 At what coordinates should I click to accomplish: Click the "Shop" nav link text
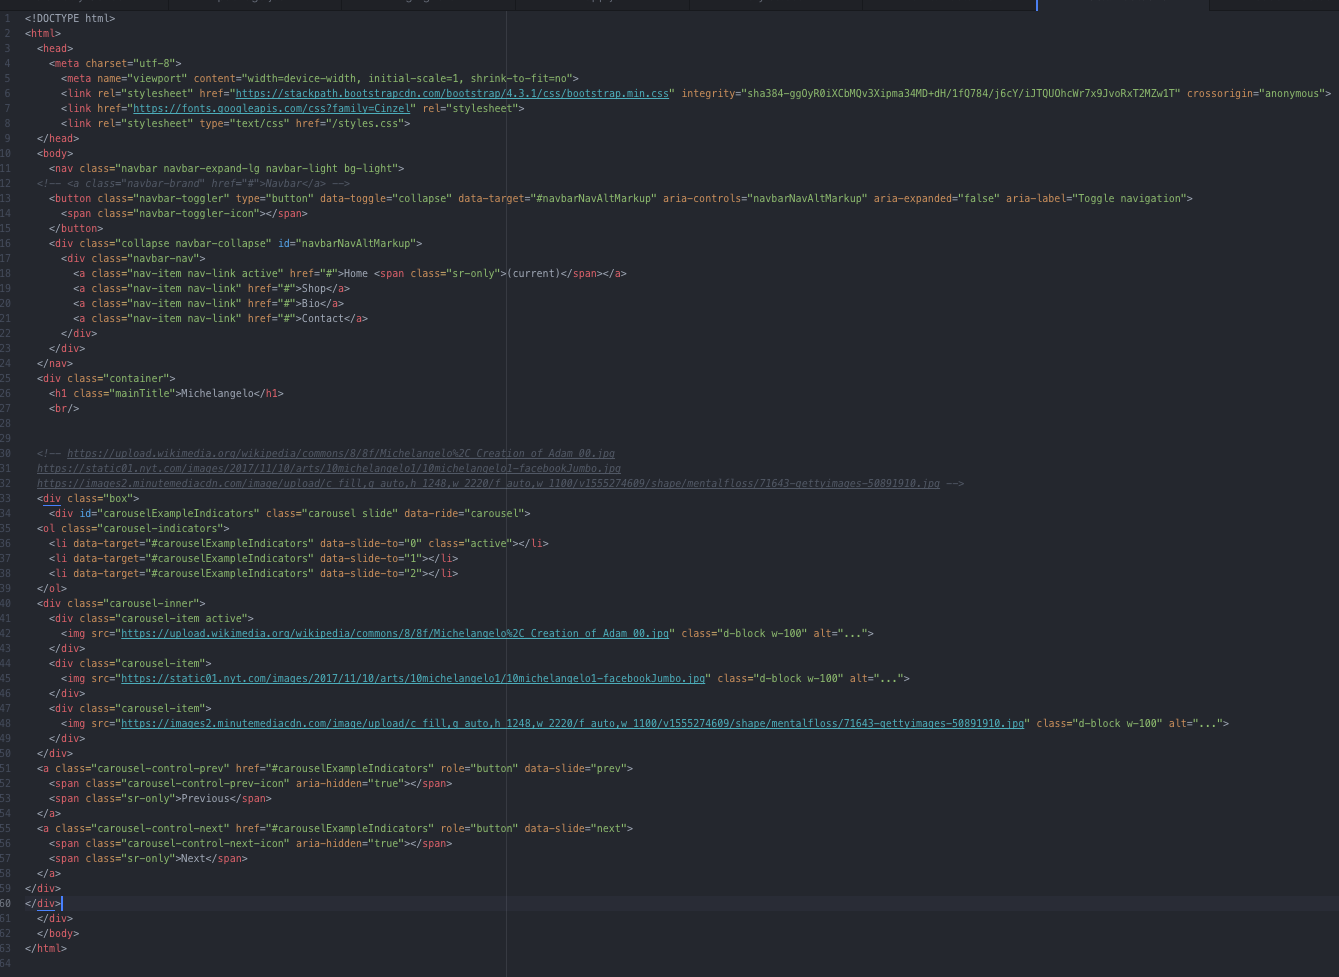[314, 288]
